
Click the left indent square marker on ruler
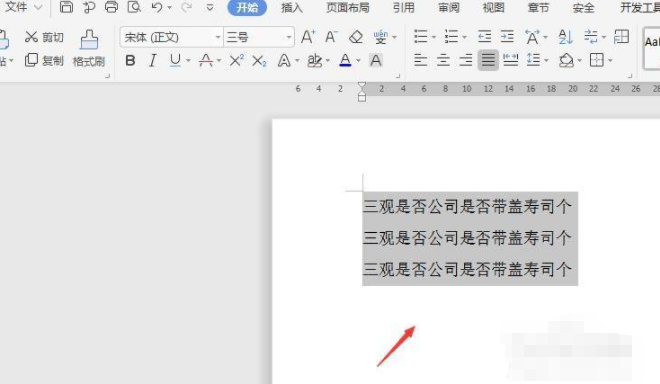362,99
